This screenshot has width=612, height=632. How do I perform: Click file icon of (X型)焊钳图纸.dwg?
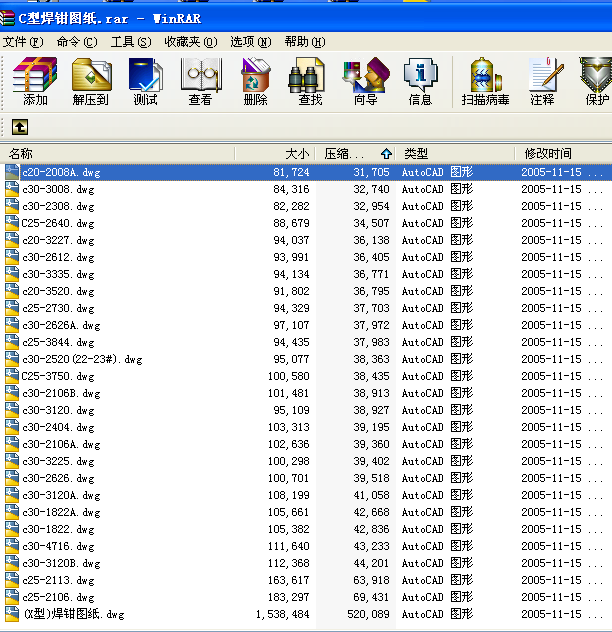click(12, 614)
